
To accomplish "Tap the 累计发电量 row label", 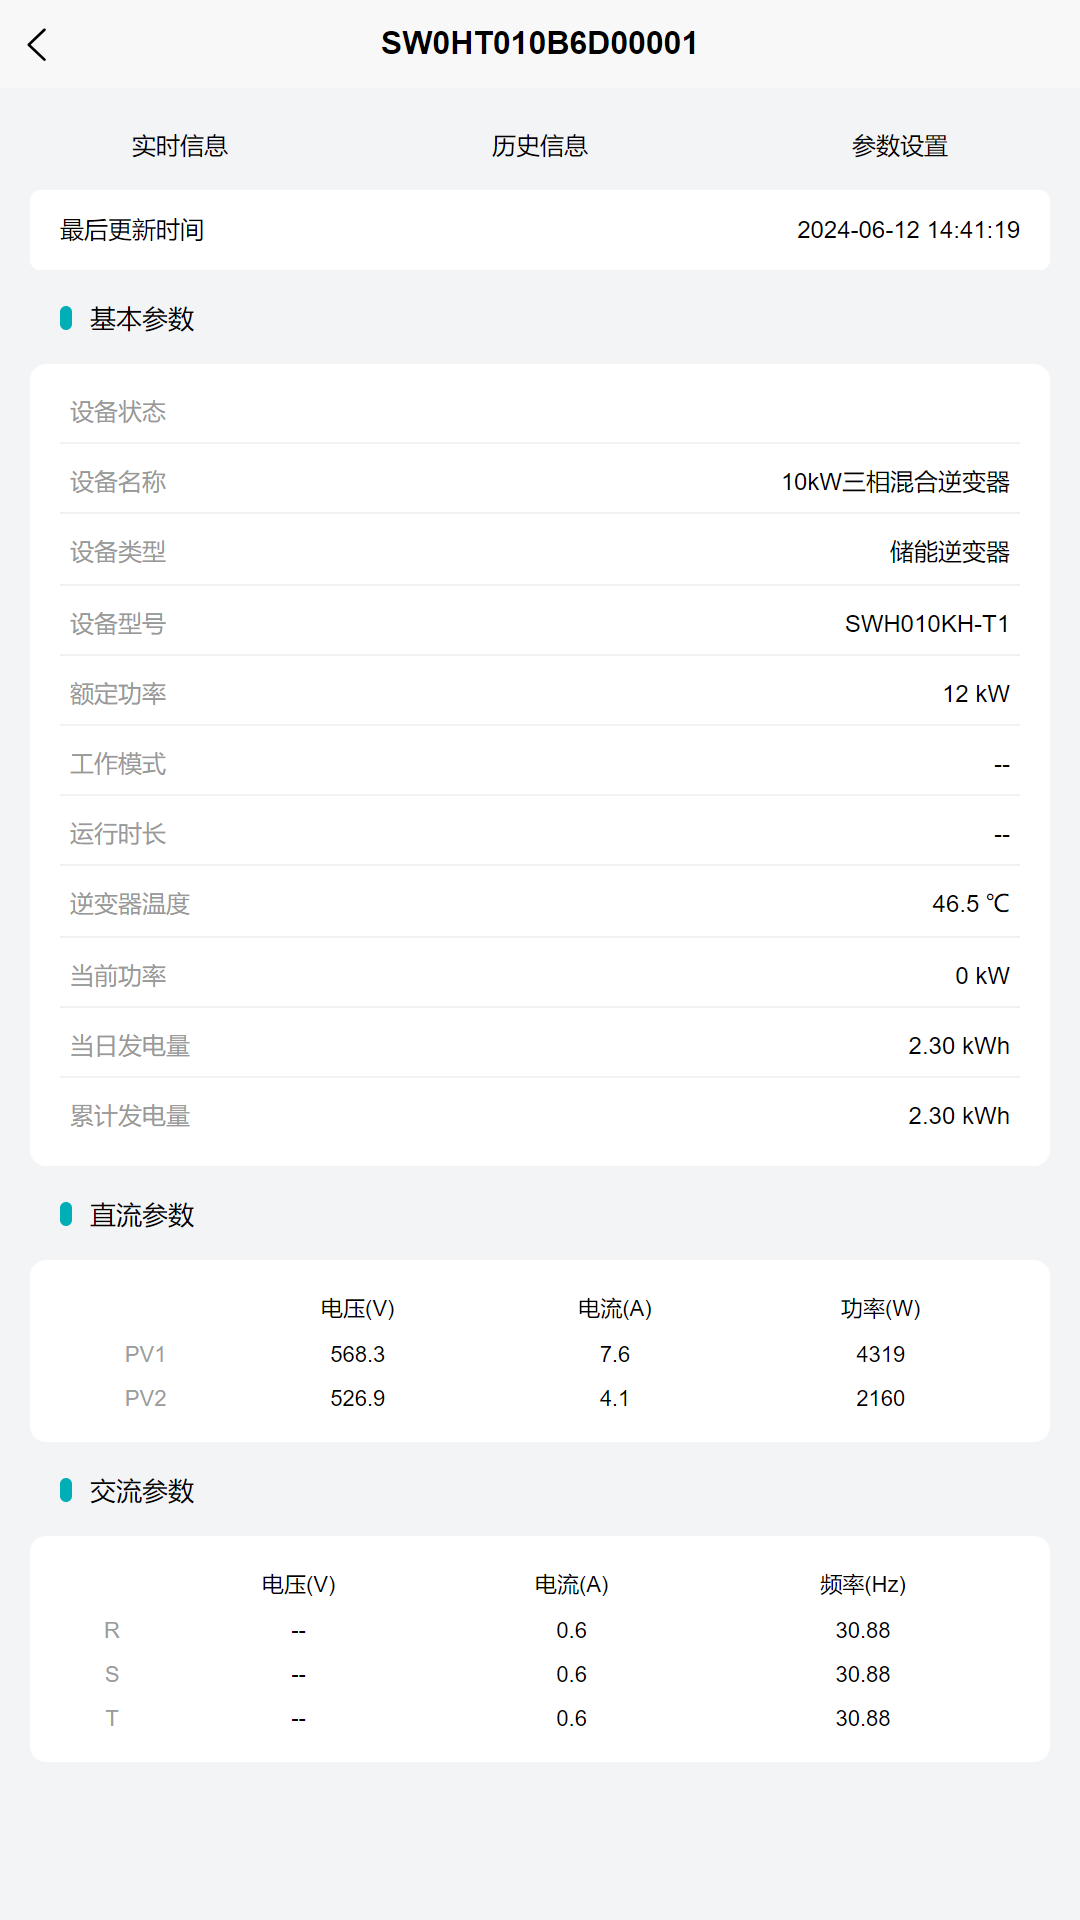I will [x=130, y=1116].
